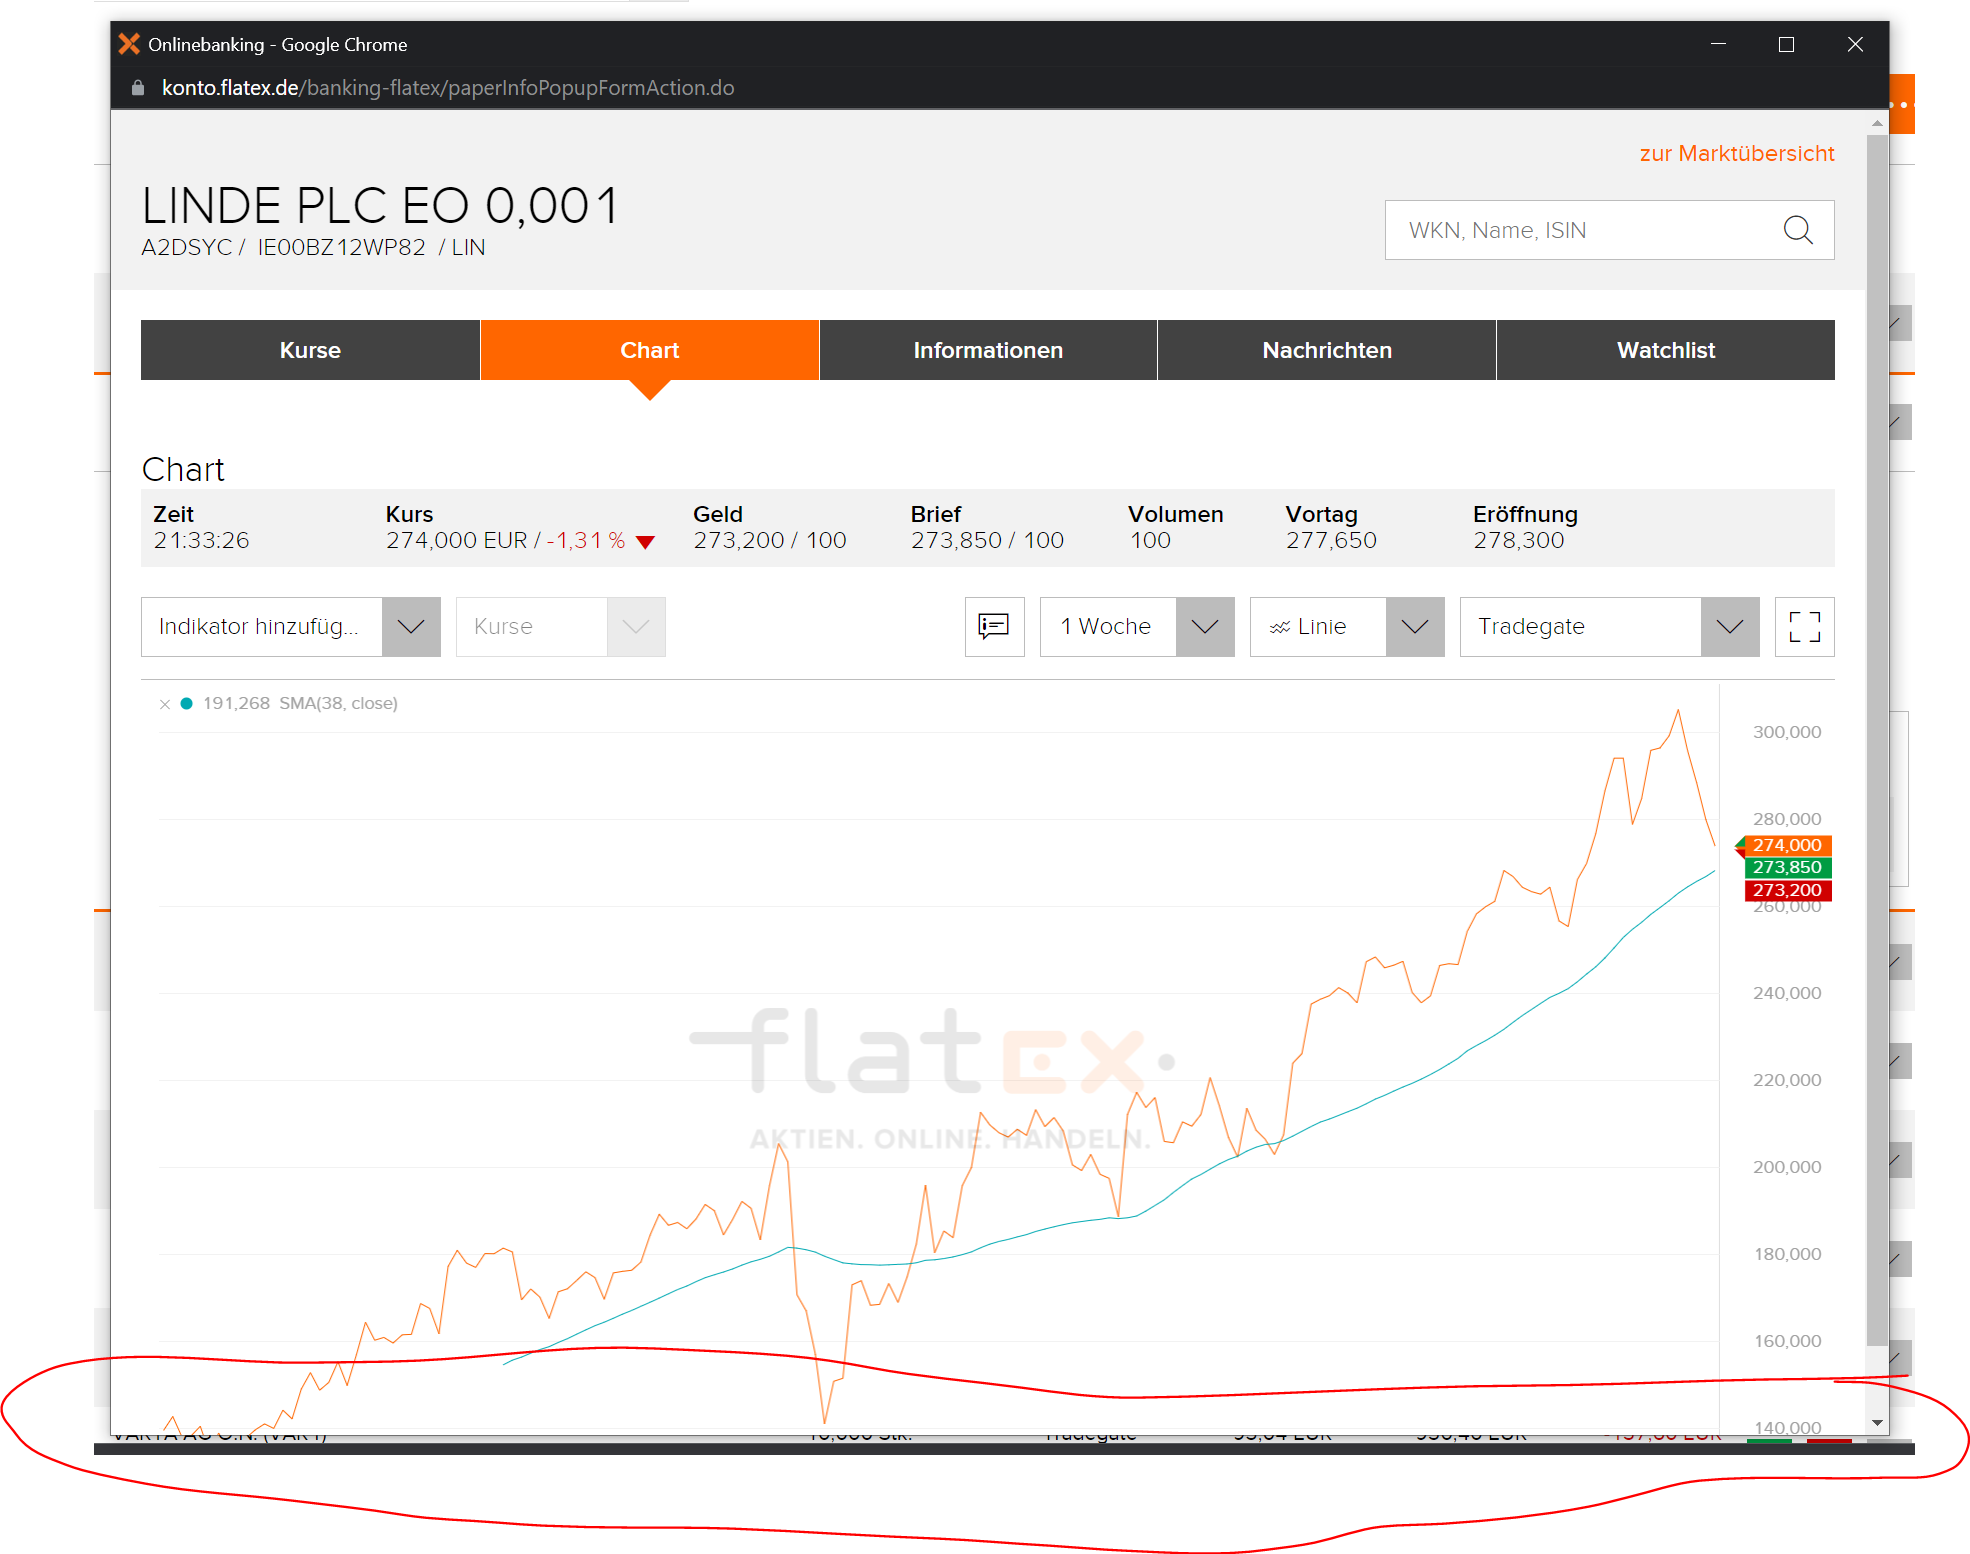The height and width of the screenshot is (1554, 1970).
Task: Minimize the Onlinebanking Chrome window
Action: point(1719,44)
